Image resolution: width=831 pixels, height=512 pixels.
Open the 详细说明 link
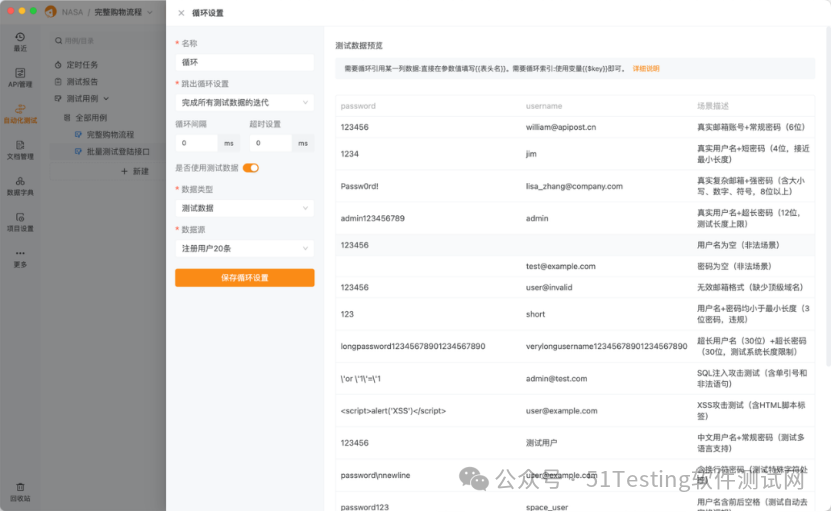click(646, 68)
